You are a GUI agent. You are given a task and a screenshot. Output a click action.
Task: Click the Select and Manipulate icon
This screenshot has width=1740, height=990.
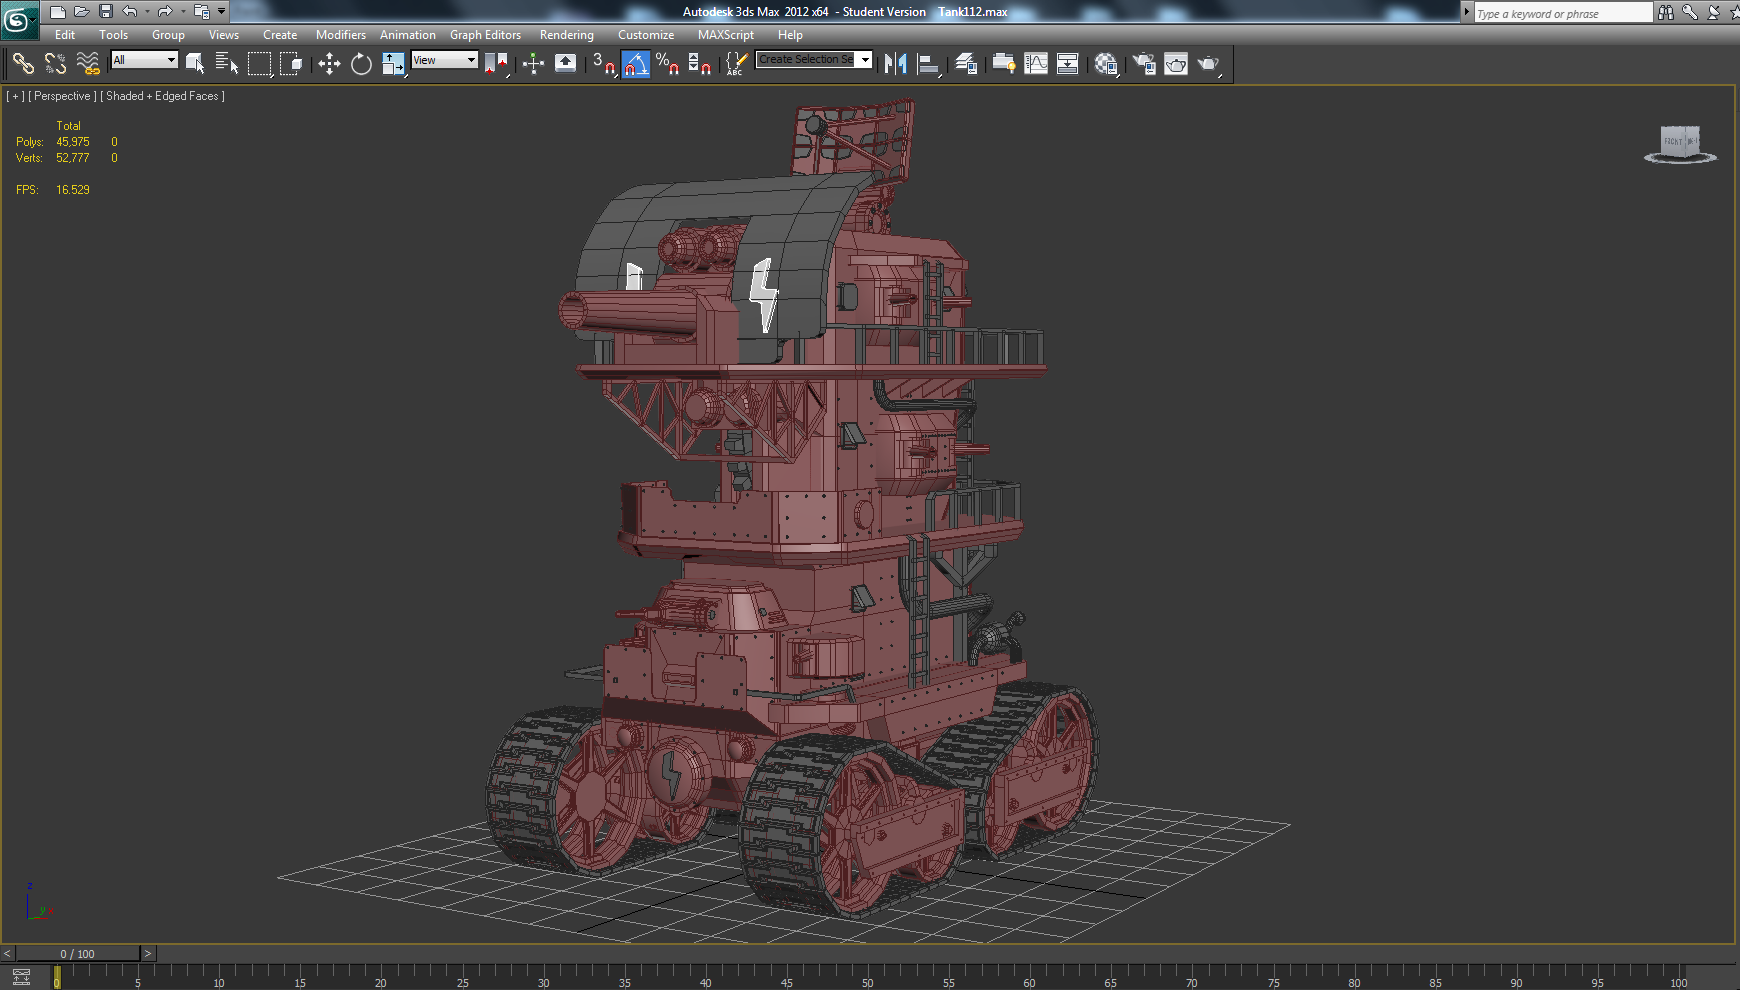[533, 64]
